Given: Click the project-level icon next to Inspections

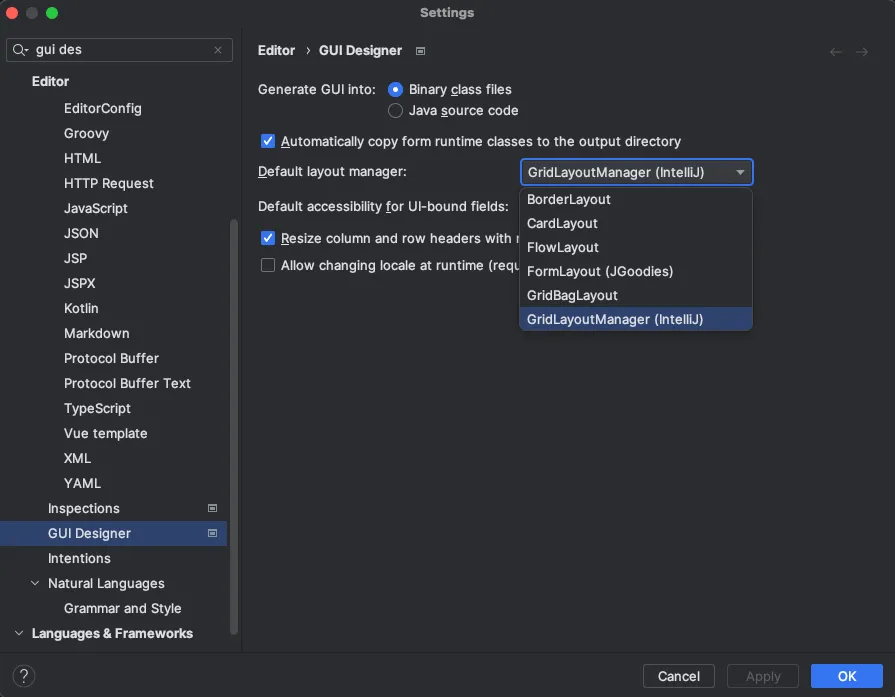Looking at the screenshot, I should [212, 508].
